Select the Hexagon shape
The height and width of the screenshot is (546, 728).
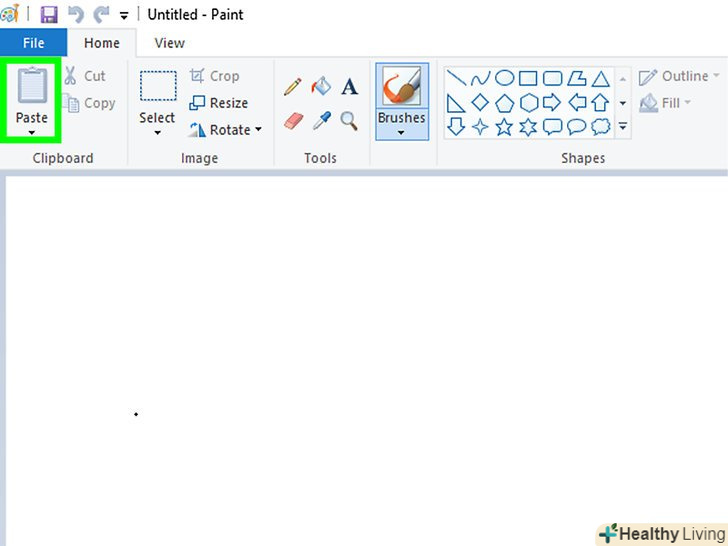coord(529,103)
